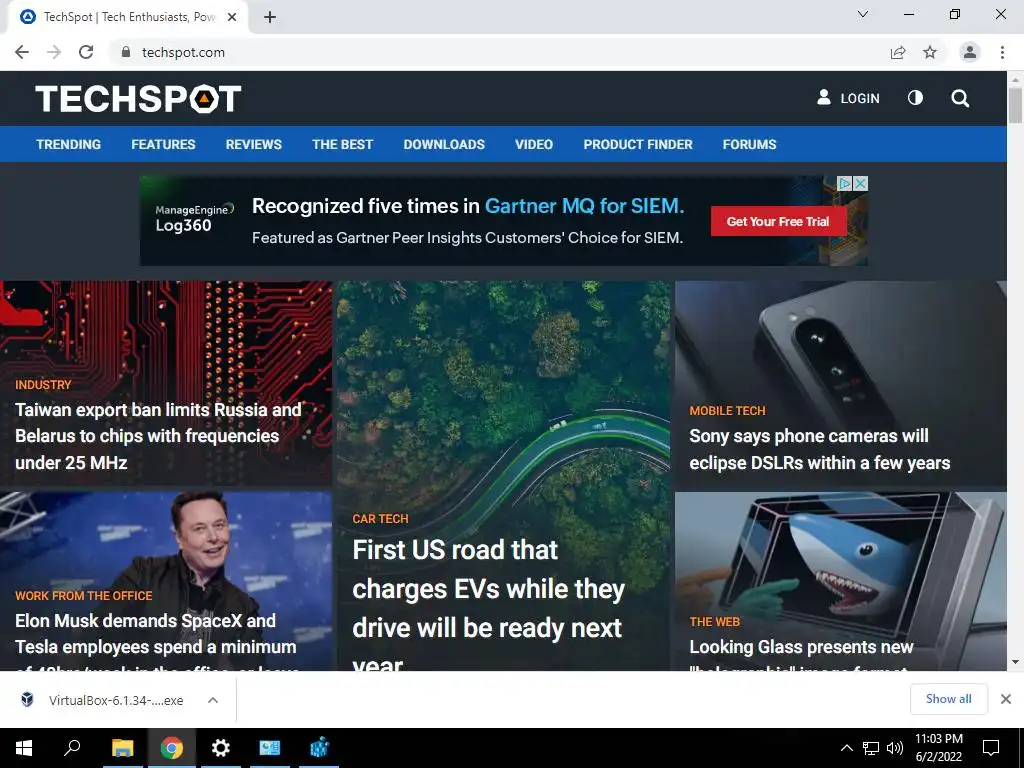Open the Windows Start menu
This screenshot has height=768, width=1024.
pos(24,748)
